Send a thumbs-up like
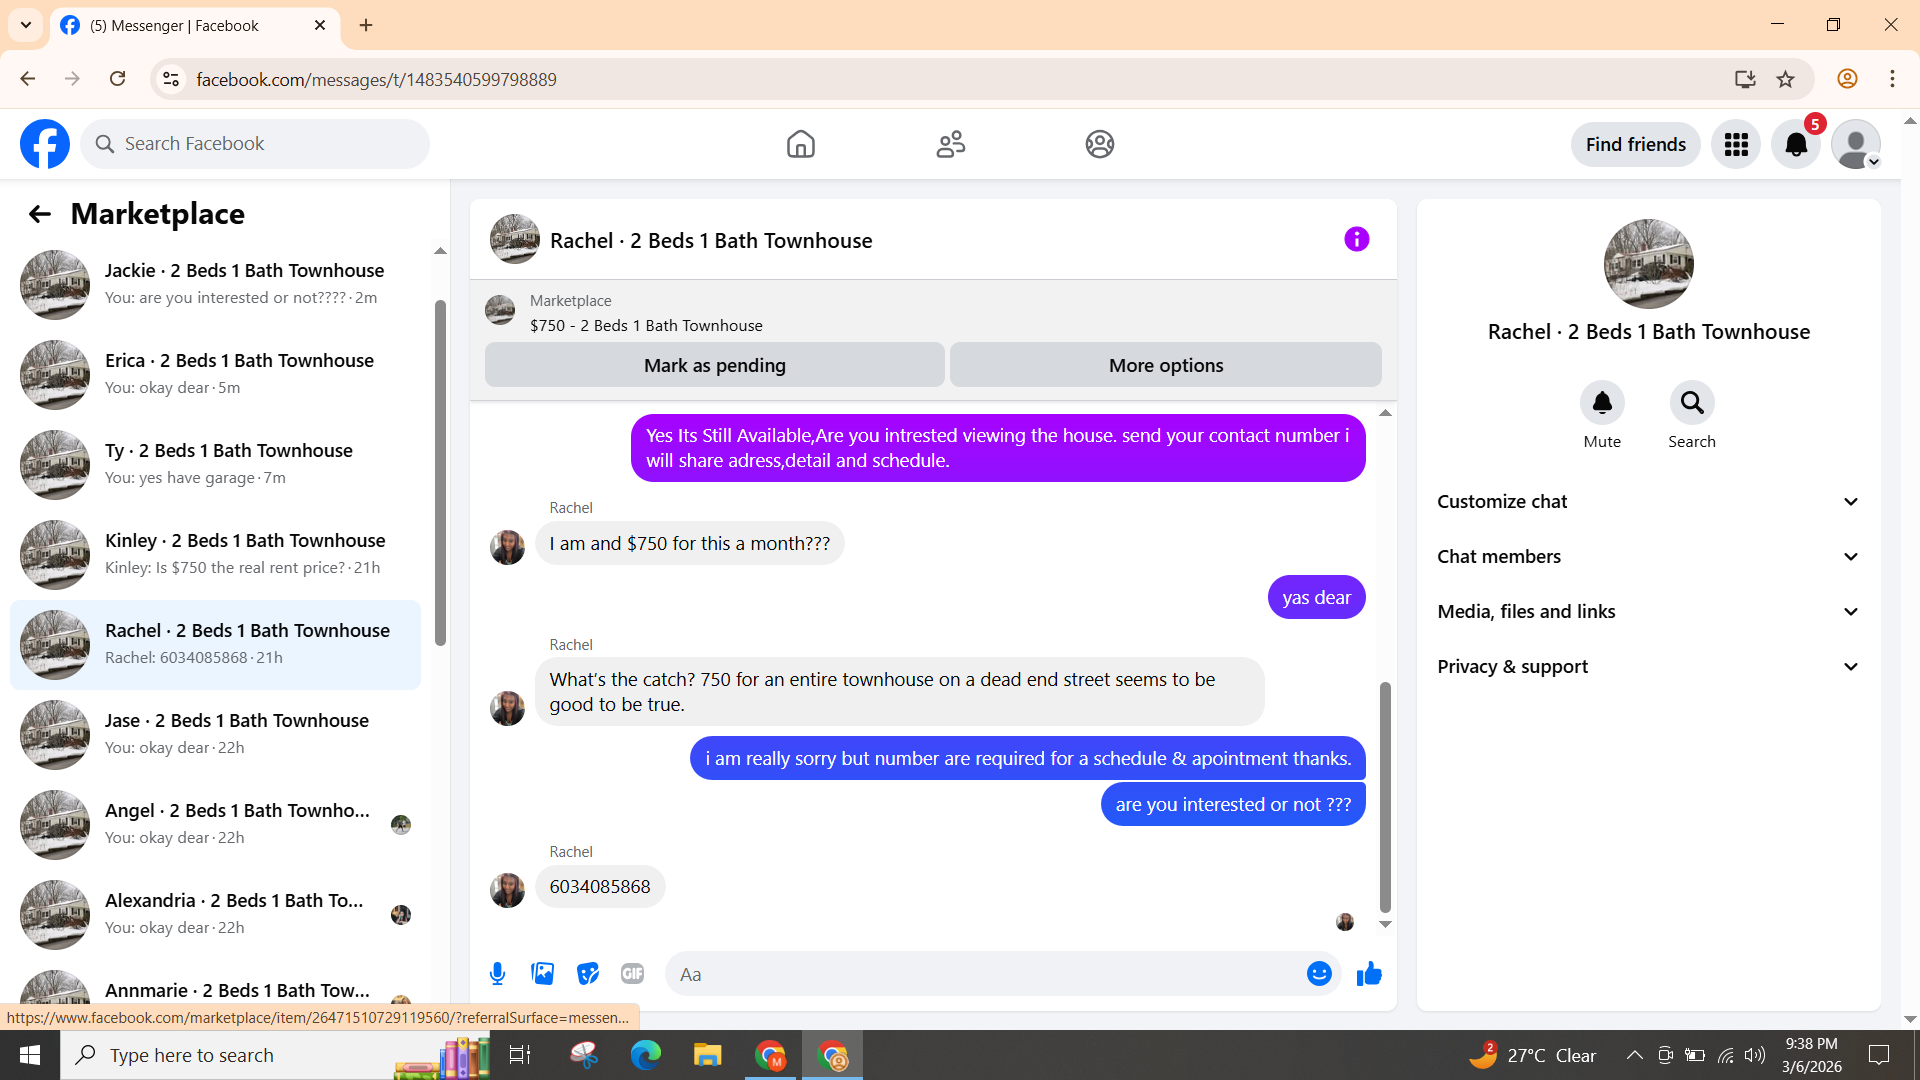1920x1080 pixels. [1369, 974]
